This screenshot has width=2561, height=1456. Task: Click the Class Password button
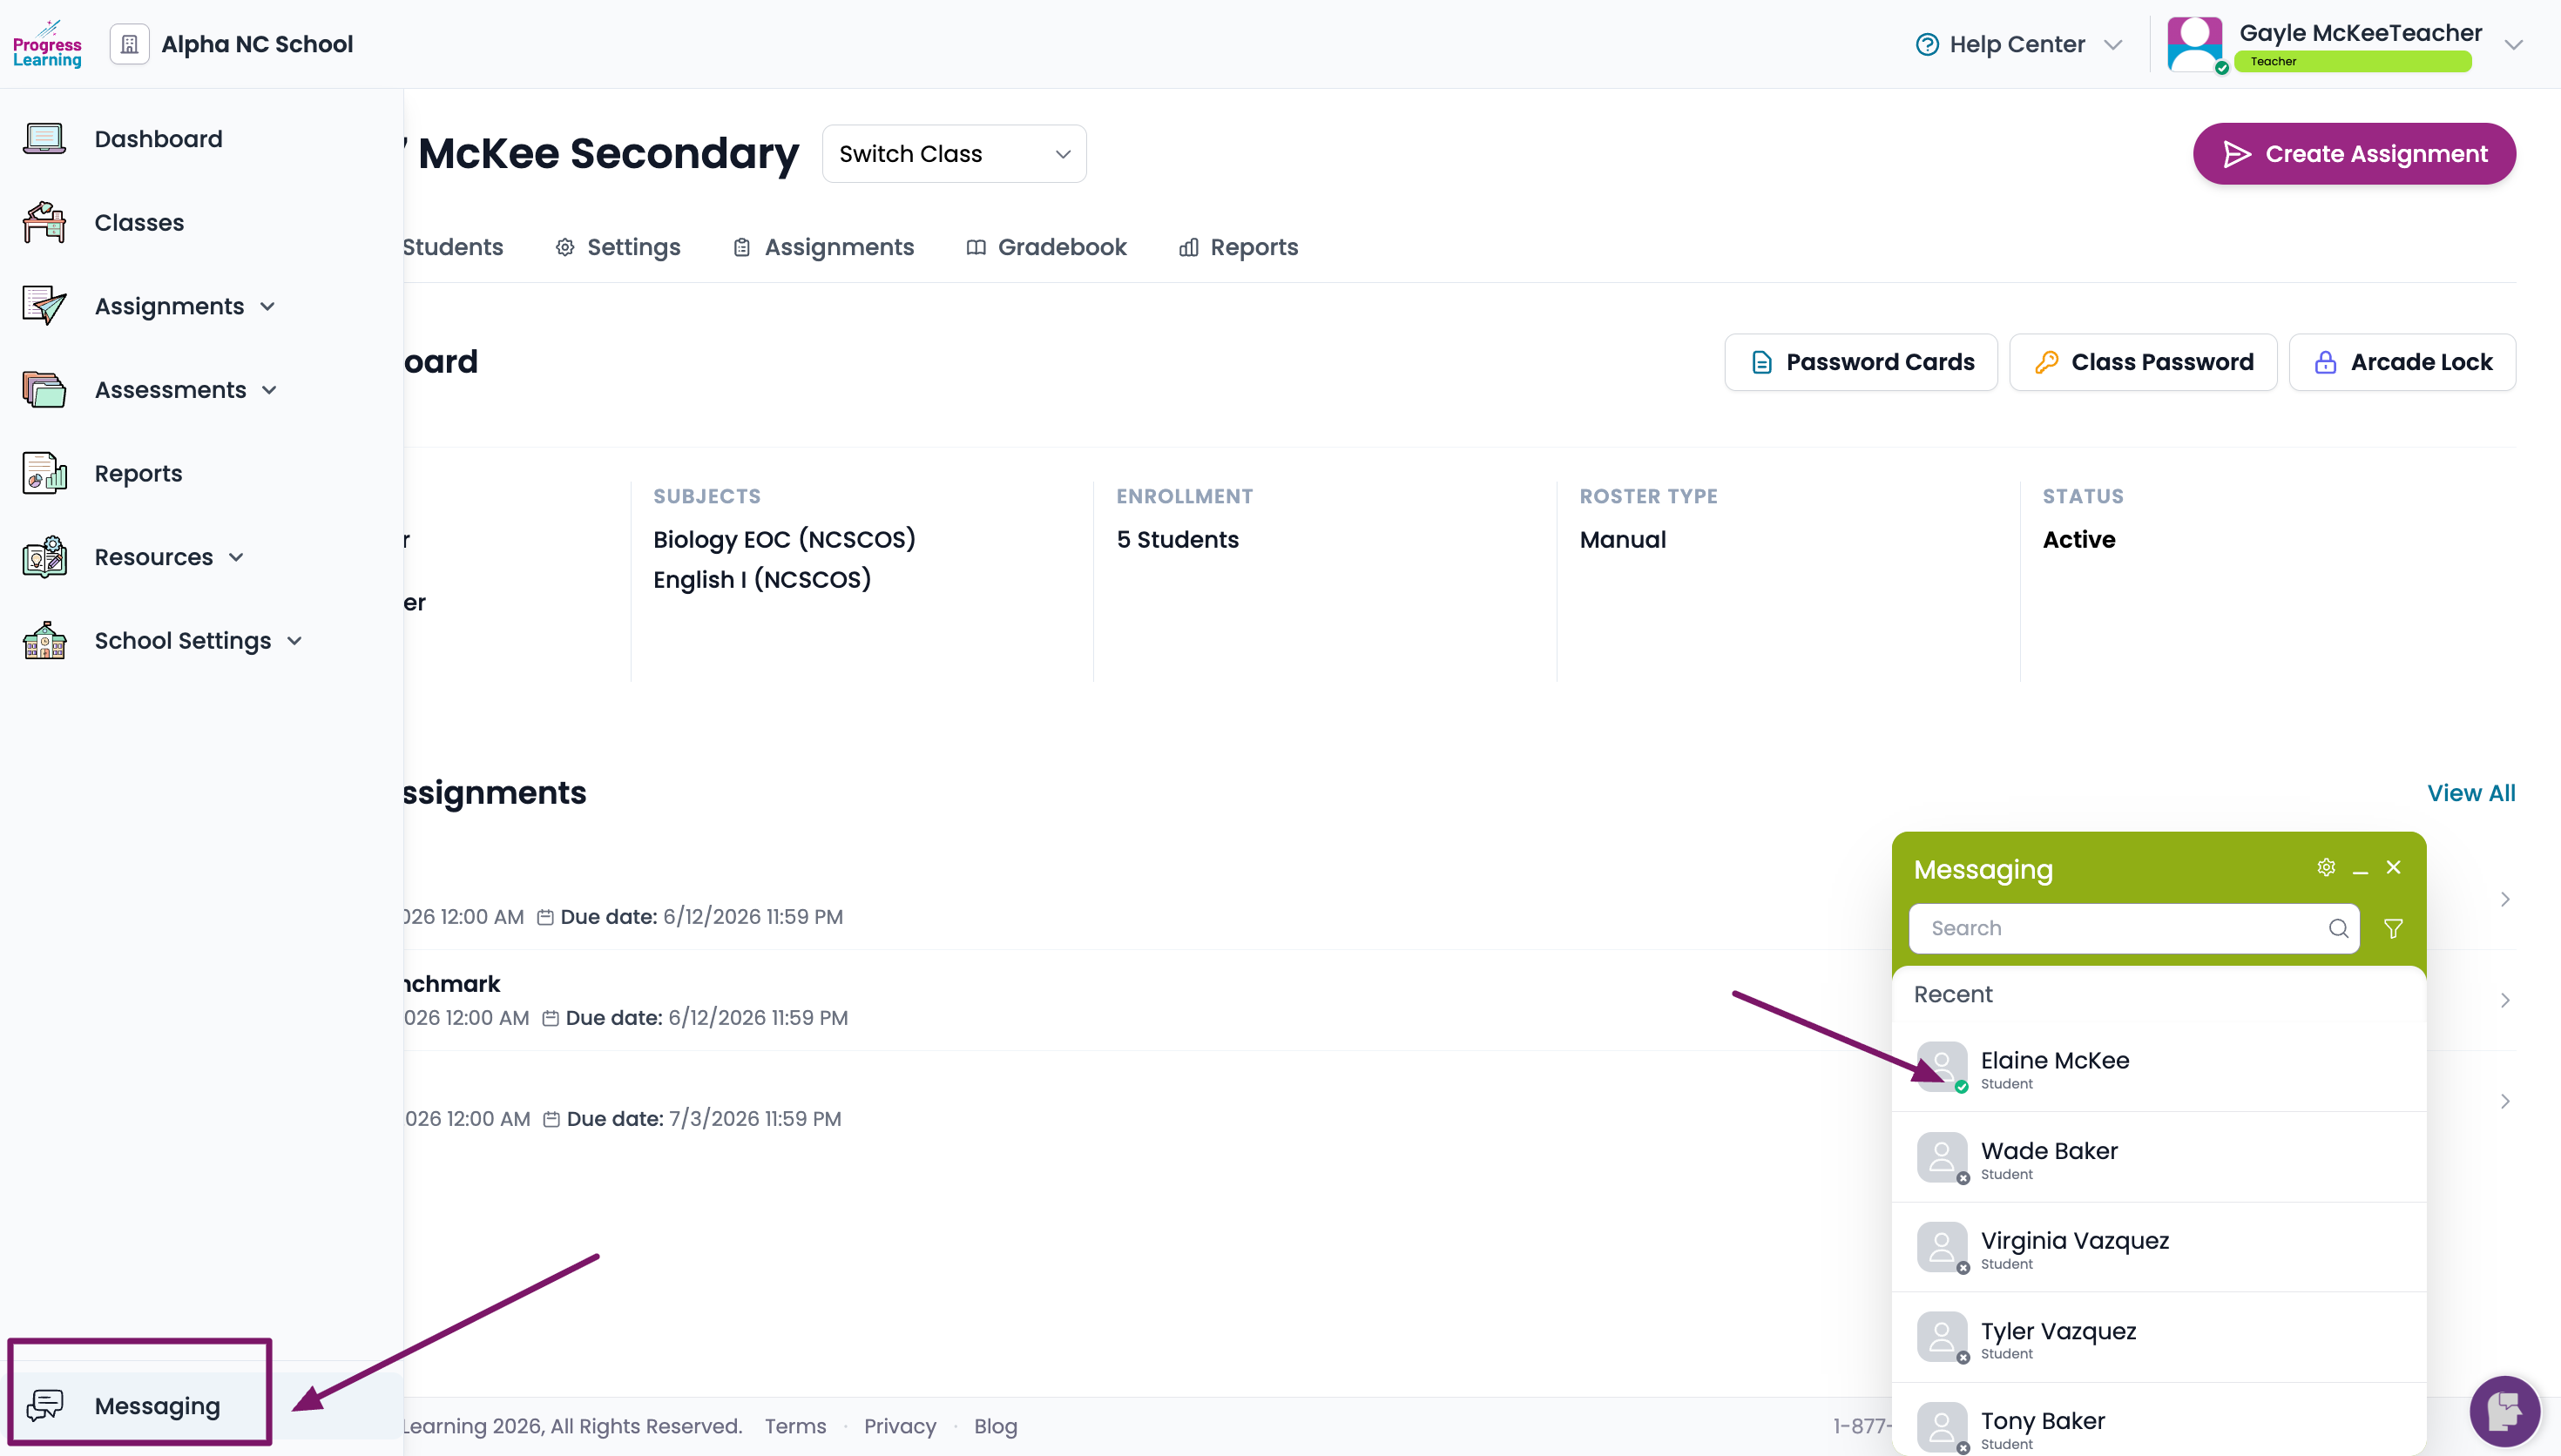point(2143,362)
